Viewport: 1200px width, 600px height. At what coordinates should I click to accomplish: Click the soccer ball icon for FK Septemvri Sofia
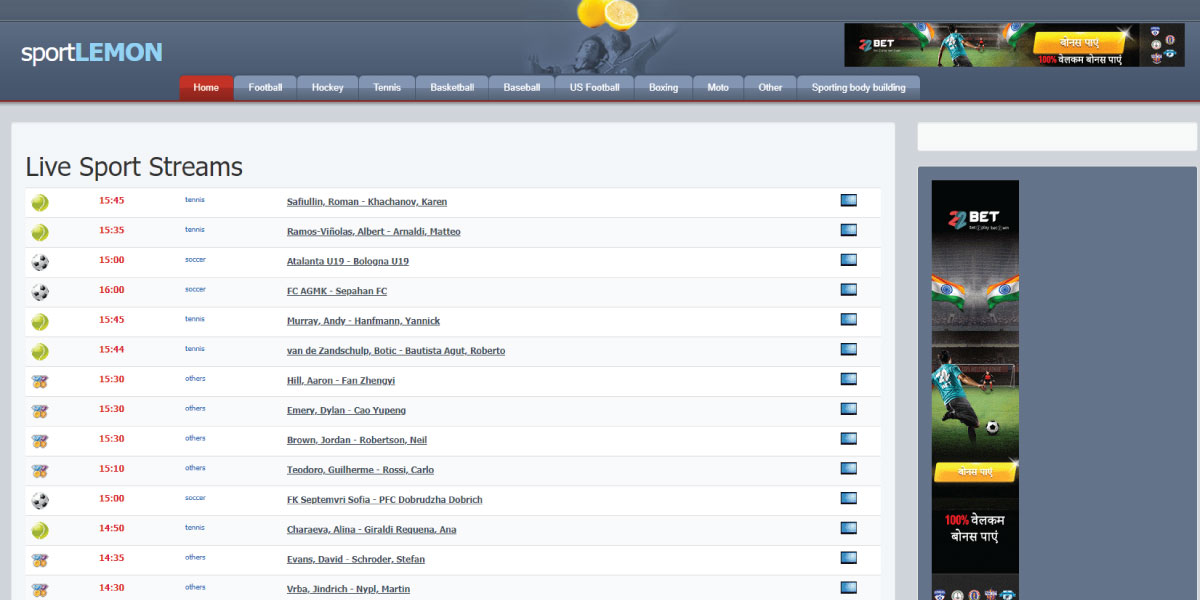point(40,500)
